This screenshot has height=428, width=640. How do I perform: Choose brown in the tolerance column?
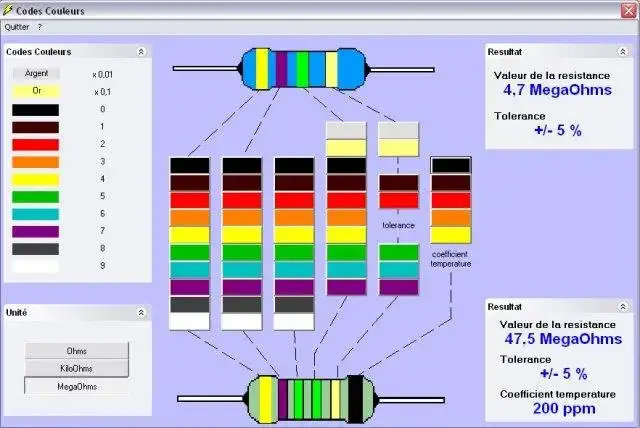(x=398, y=183)
